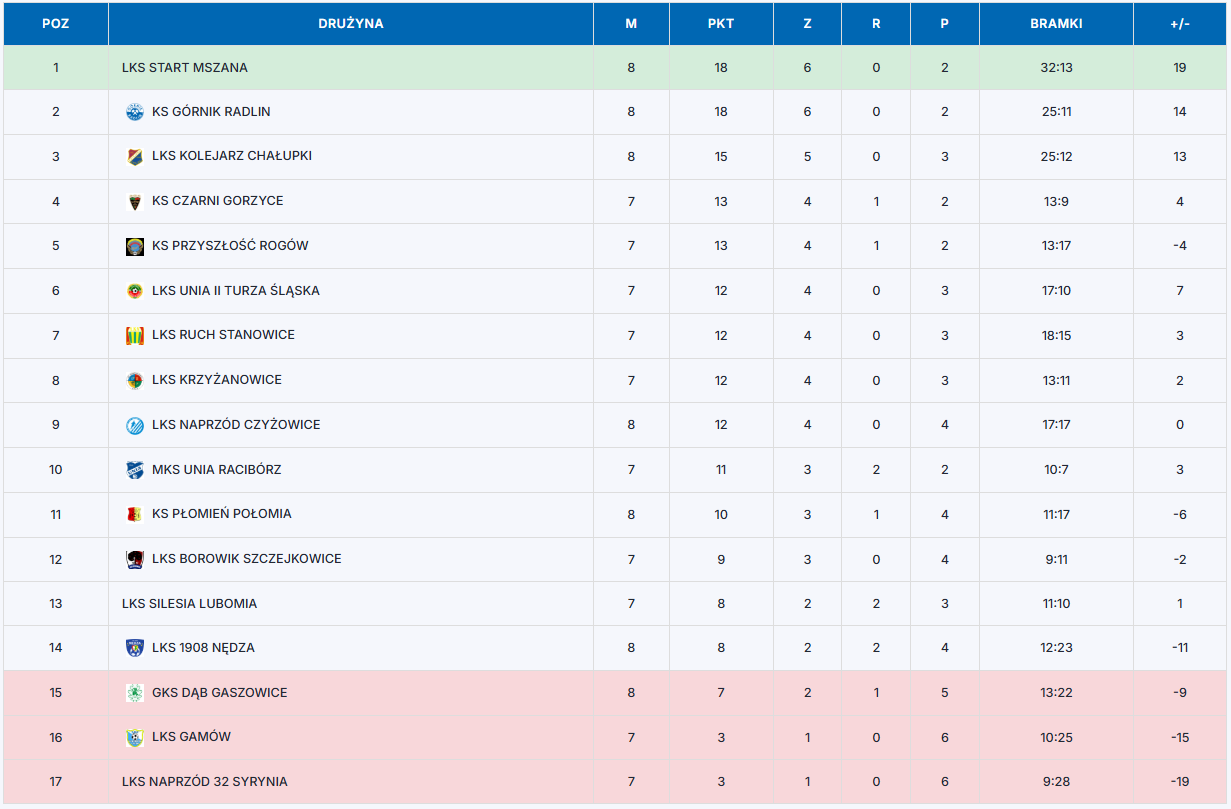Click the KS Czarni Gorzyce team logo
The image size is (1231, 809).
click(134, 201)
